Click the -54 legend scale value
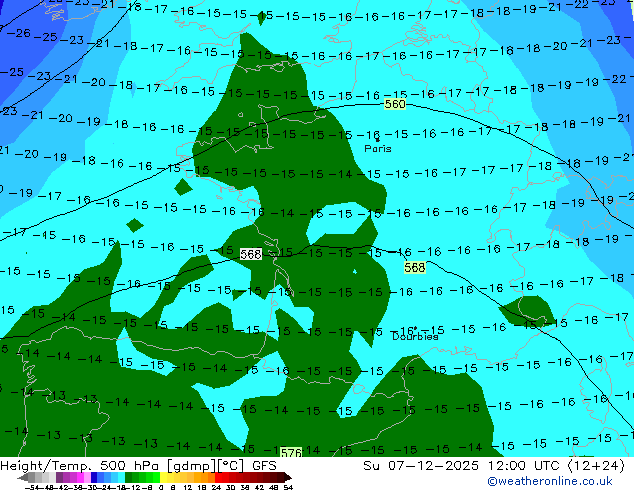634x490 pixels. point(31,487)
